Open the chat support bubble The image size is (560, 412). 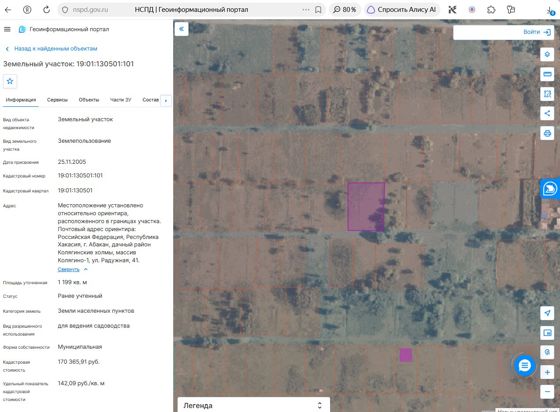point(524,365)
